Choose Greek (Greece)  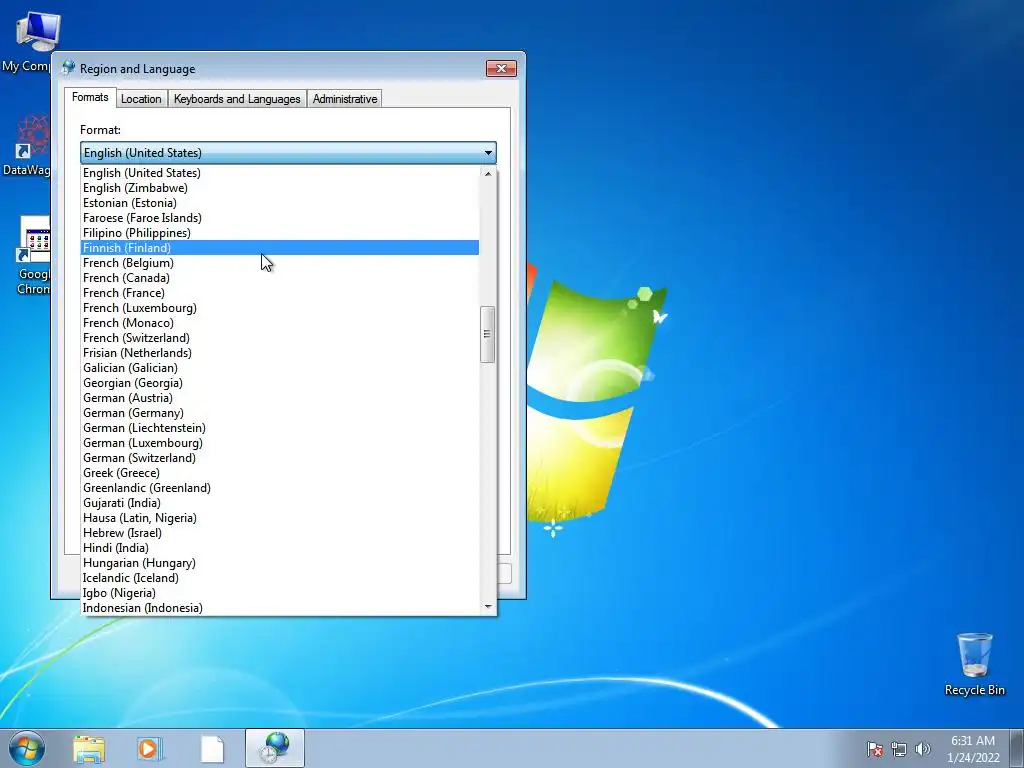(280, 473)
